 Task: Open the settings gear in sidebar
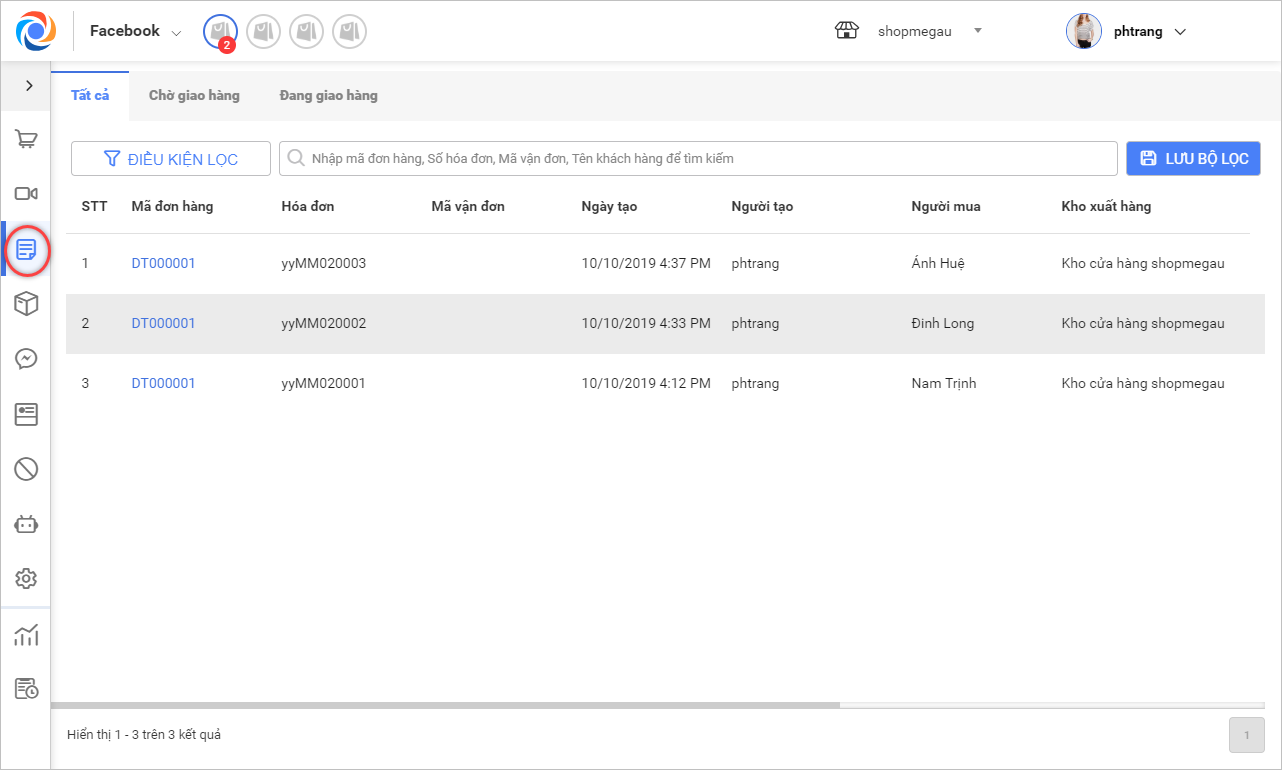pos(26,578)
